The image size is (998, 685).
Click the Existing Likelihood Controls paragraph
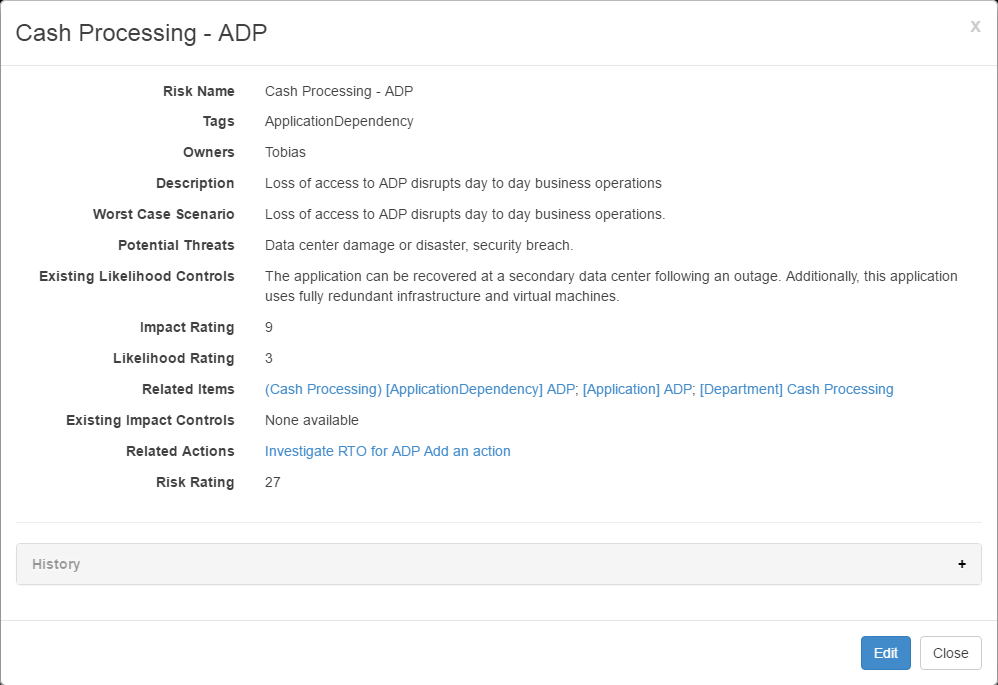click(x=611, y=286)
